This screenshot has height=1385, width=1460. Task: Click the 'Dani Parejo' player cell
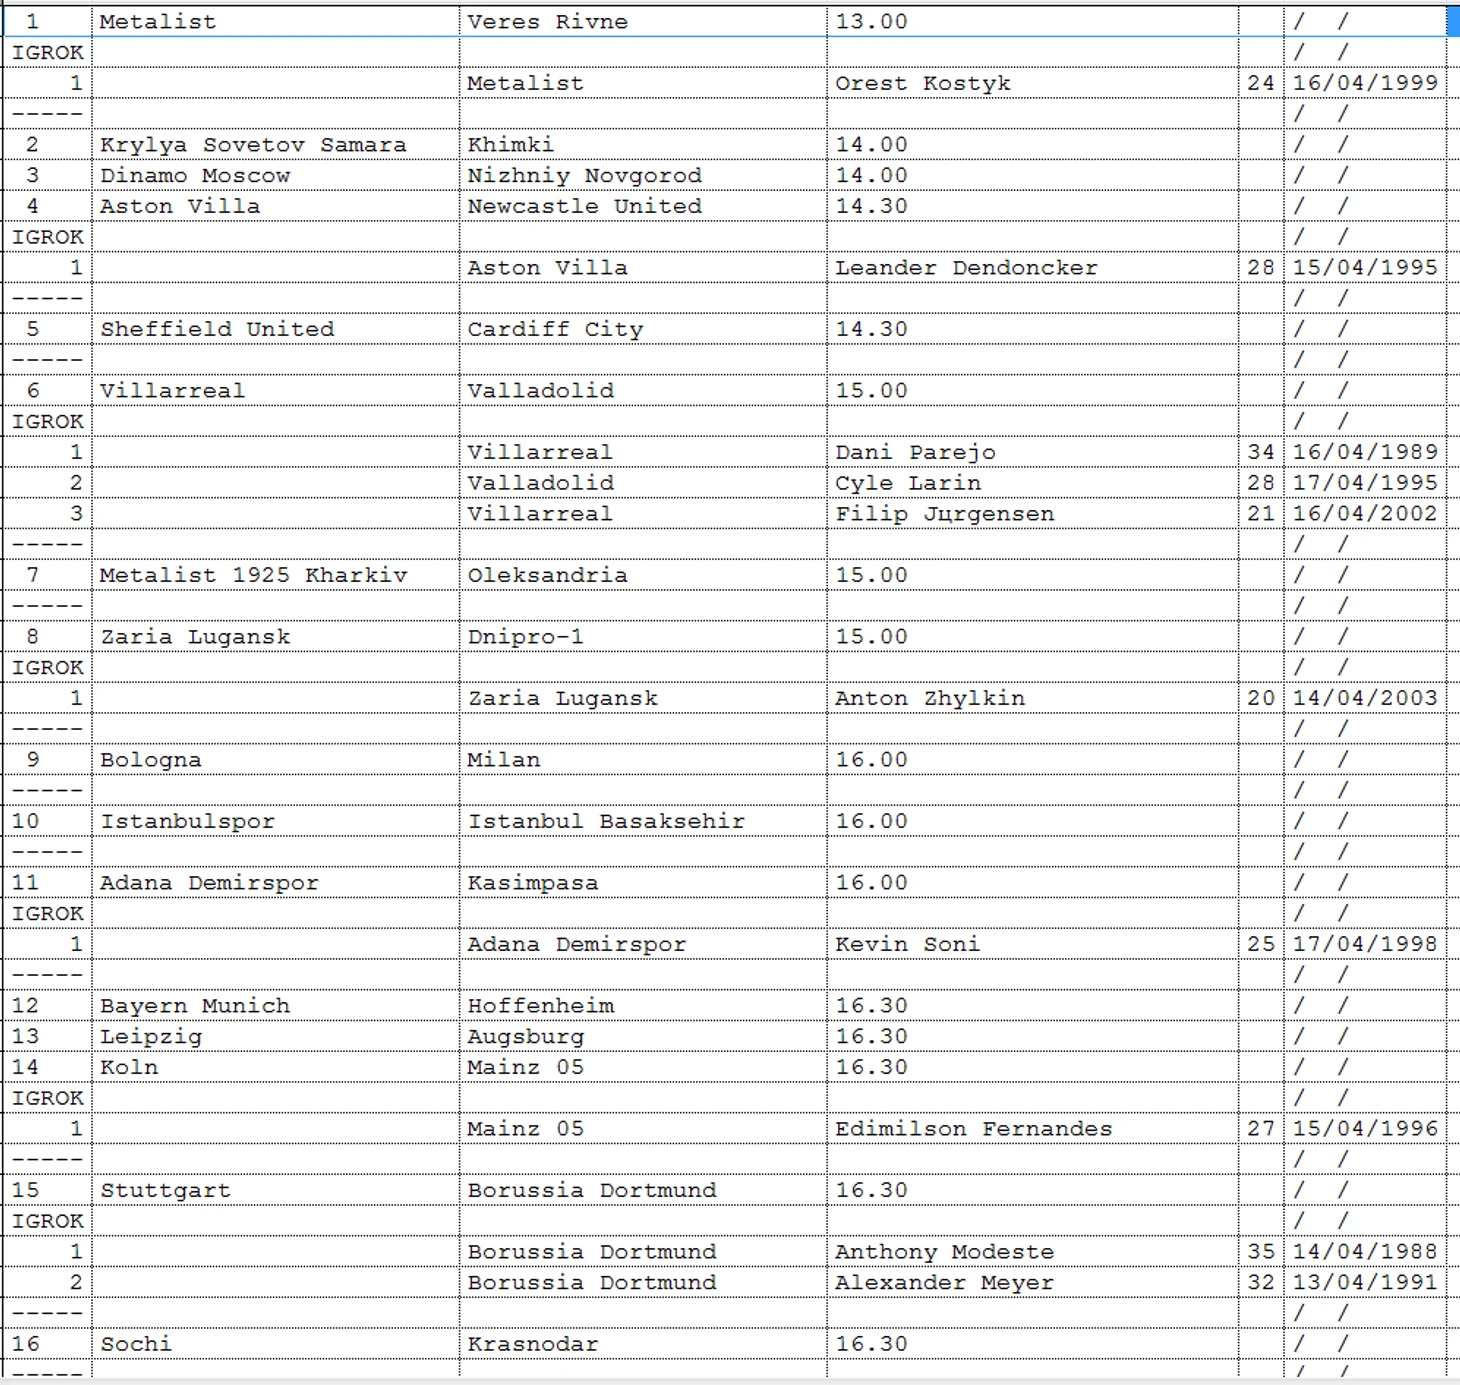1032,452
